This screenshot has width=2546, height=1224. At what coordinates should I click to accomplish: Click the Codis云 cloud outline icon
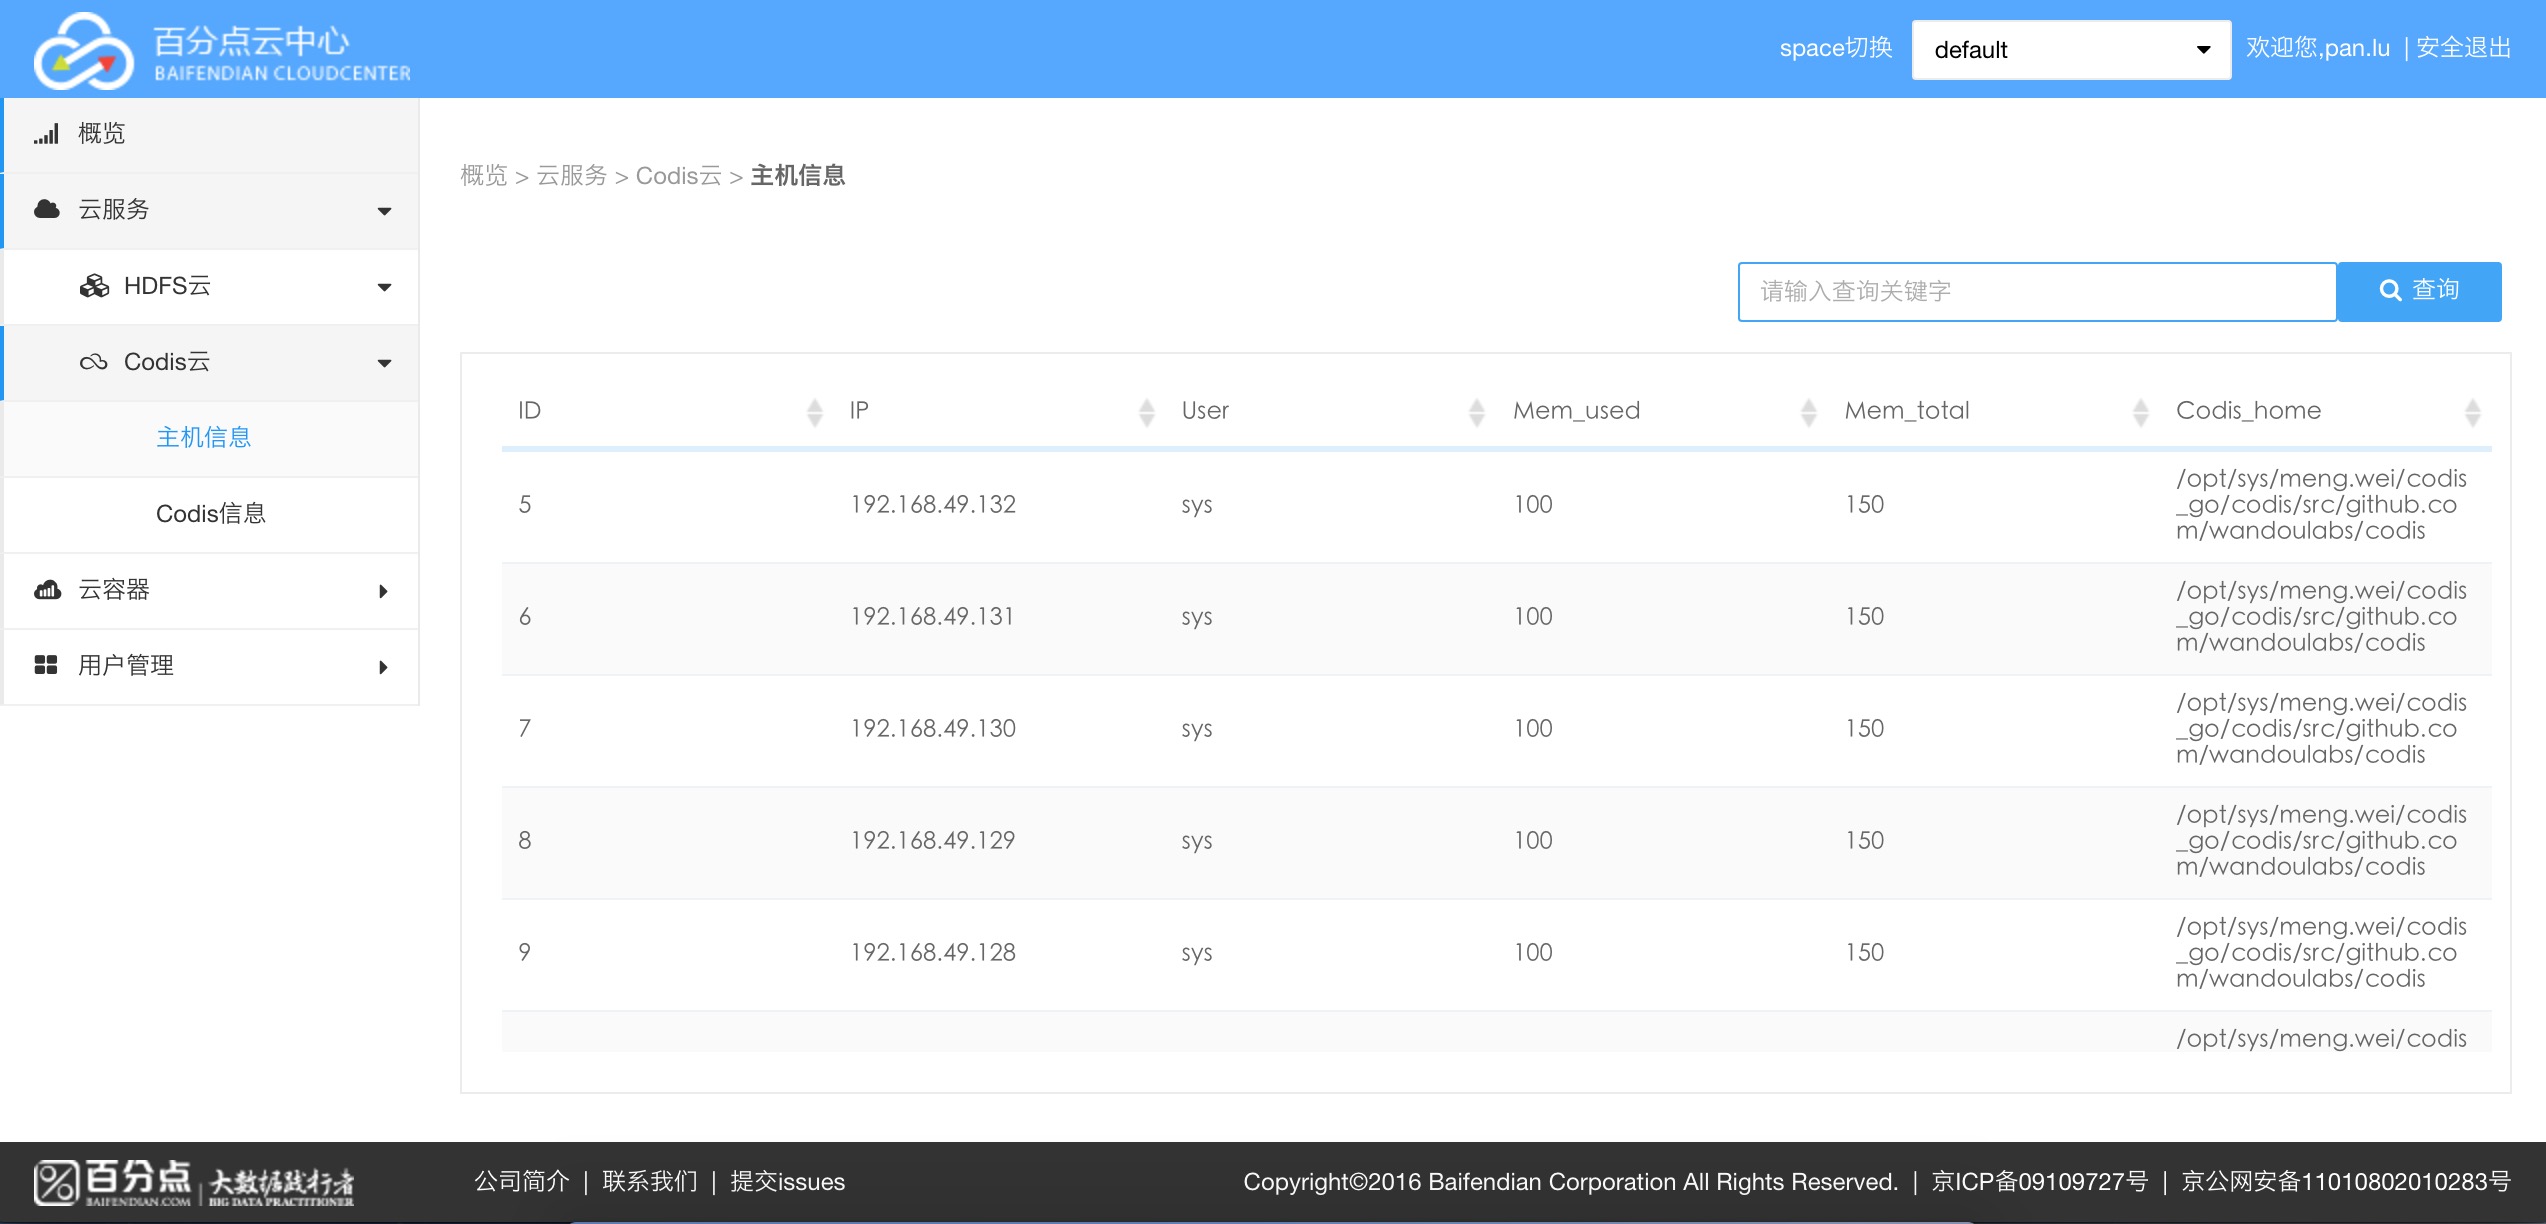point(94,362)
